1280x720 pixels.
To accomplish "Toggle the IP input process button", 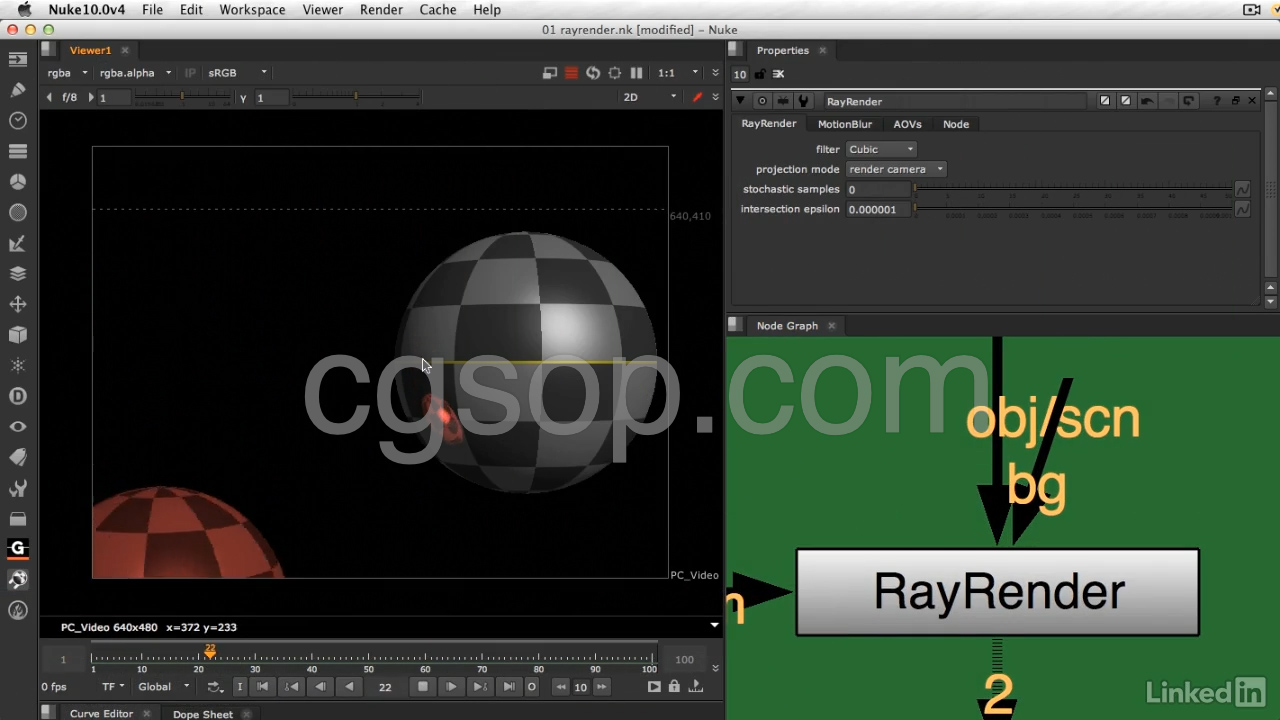I will click(x=190, y=73).
